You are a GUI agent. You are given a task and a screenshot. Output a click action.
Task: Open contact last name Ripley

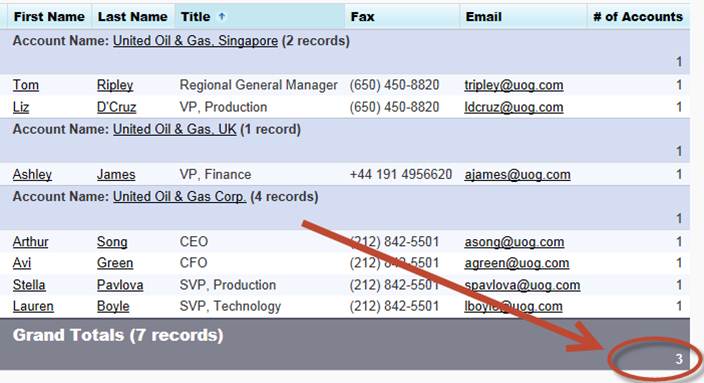tap(115, 85)
